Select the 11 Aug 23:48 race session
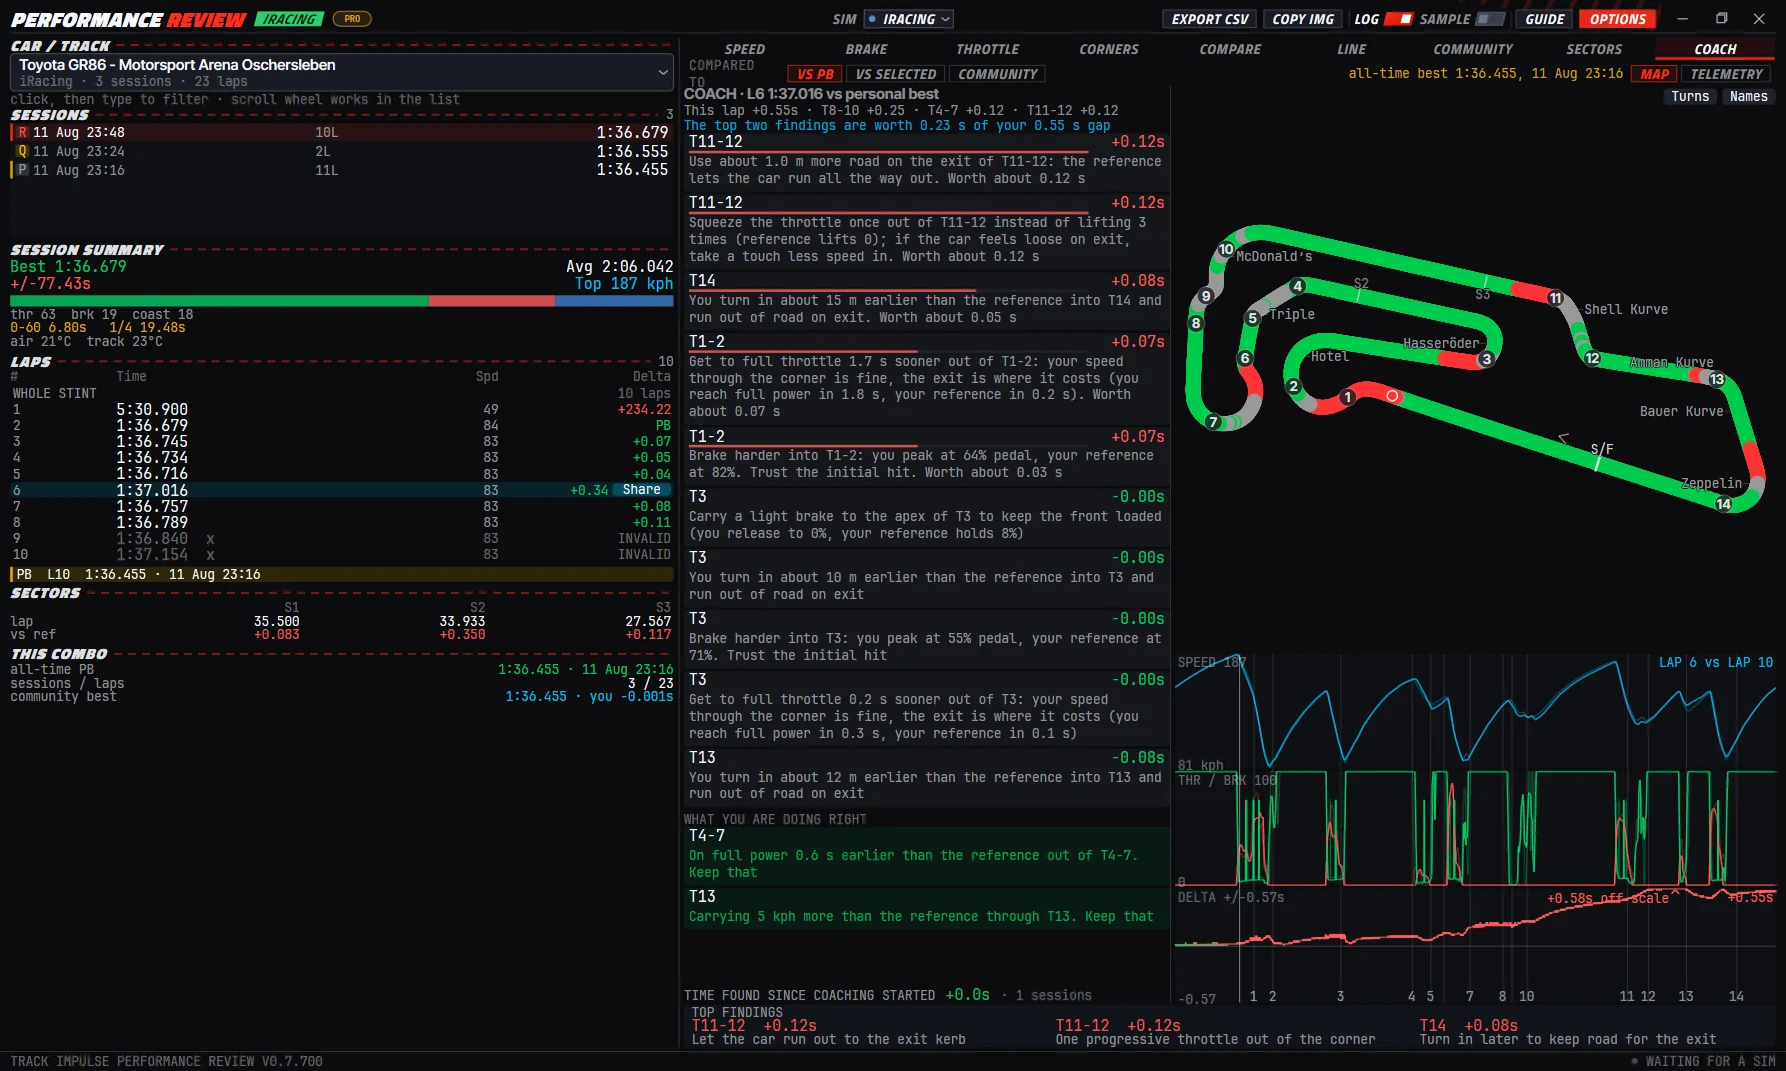The image size is (1786, 1071). click(x=341, y=132)
